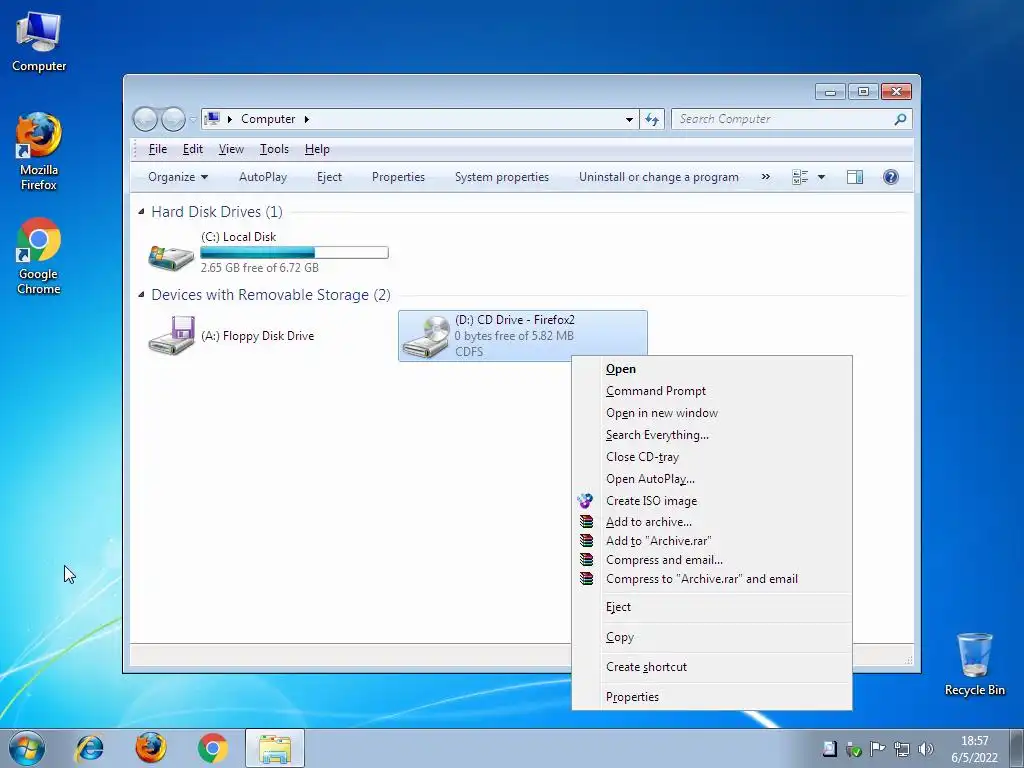Viewport: 1024px width, 768px height.
Task: Choose Command Prompt in context menu
Action: click(x=712, y=391)
